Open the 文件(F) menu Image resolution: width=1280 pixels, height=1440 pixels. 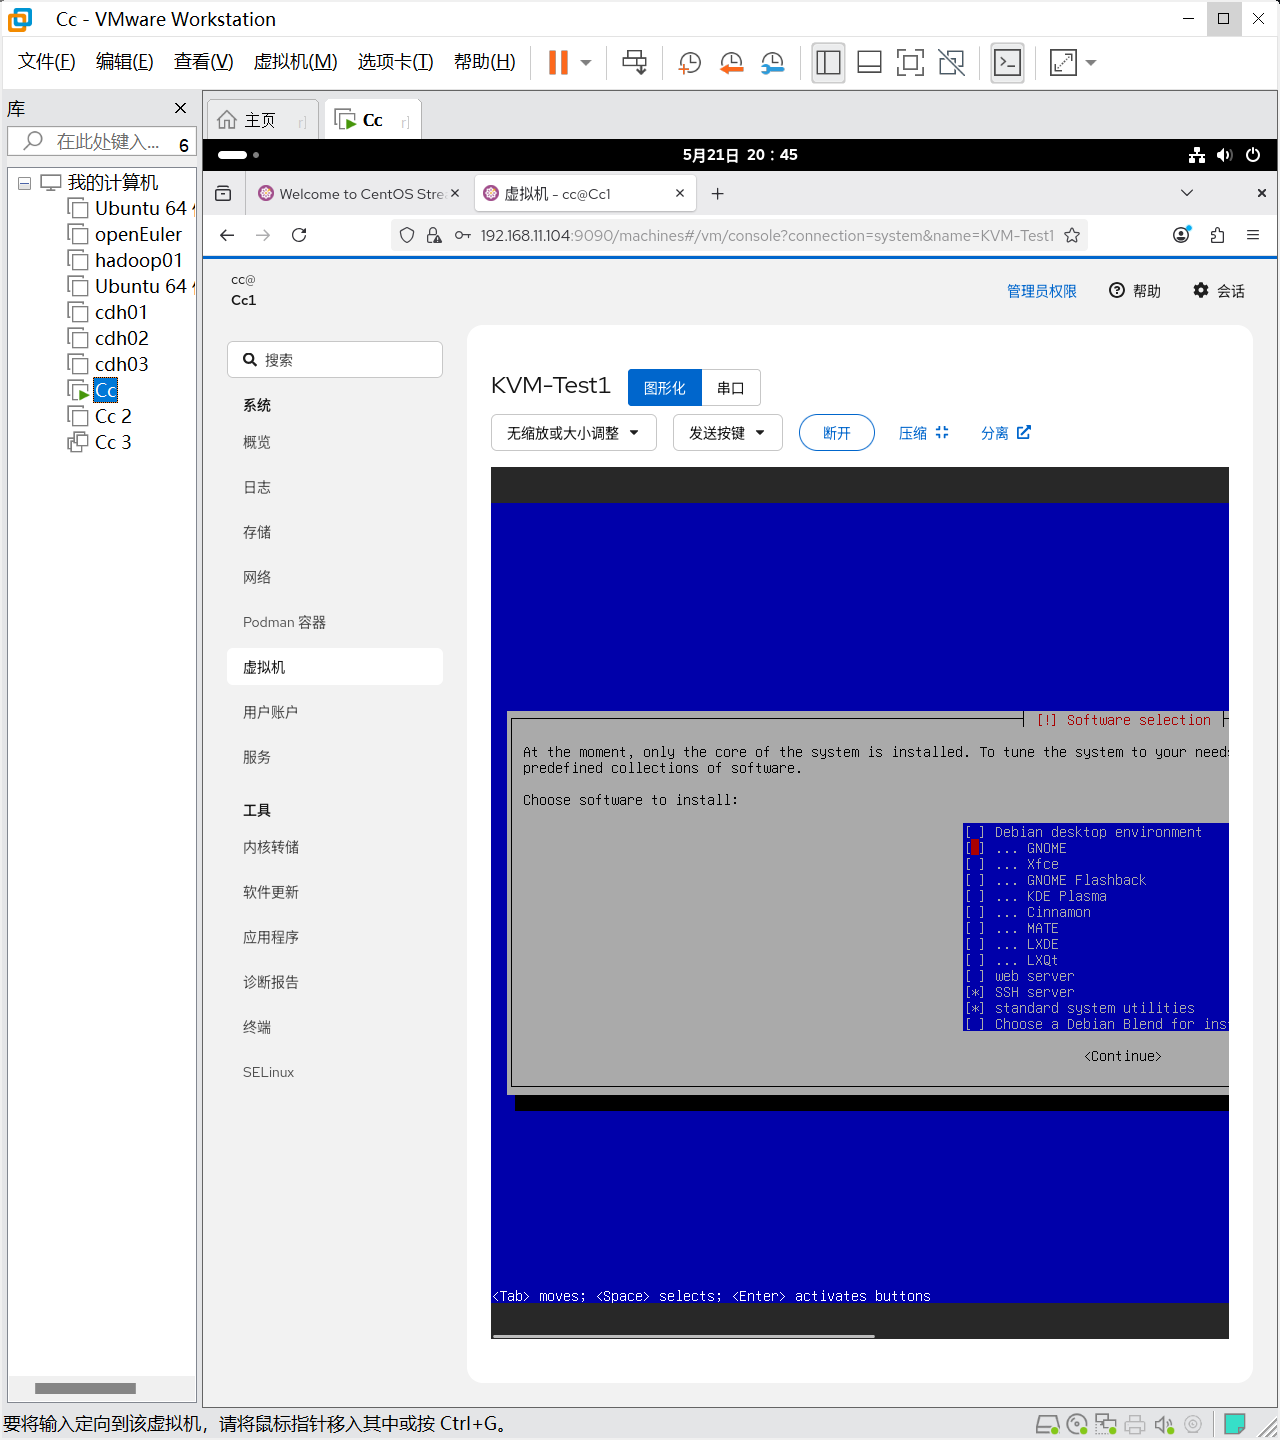(47, 62)
